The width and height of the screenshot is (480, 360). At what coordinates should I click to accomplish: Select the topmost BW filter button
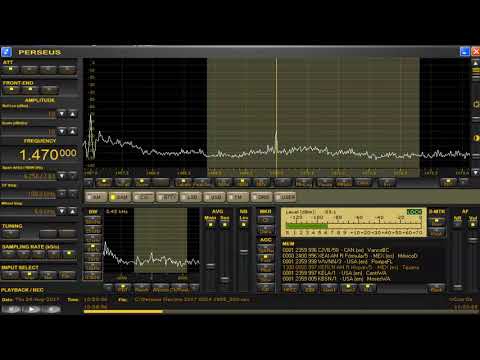click(x=93, y=220)
